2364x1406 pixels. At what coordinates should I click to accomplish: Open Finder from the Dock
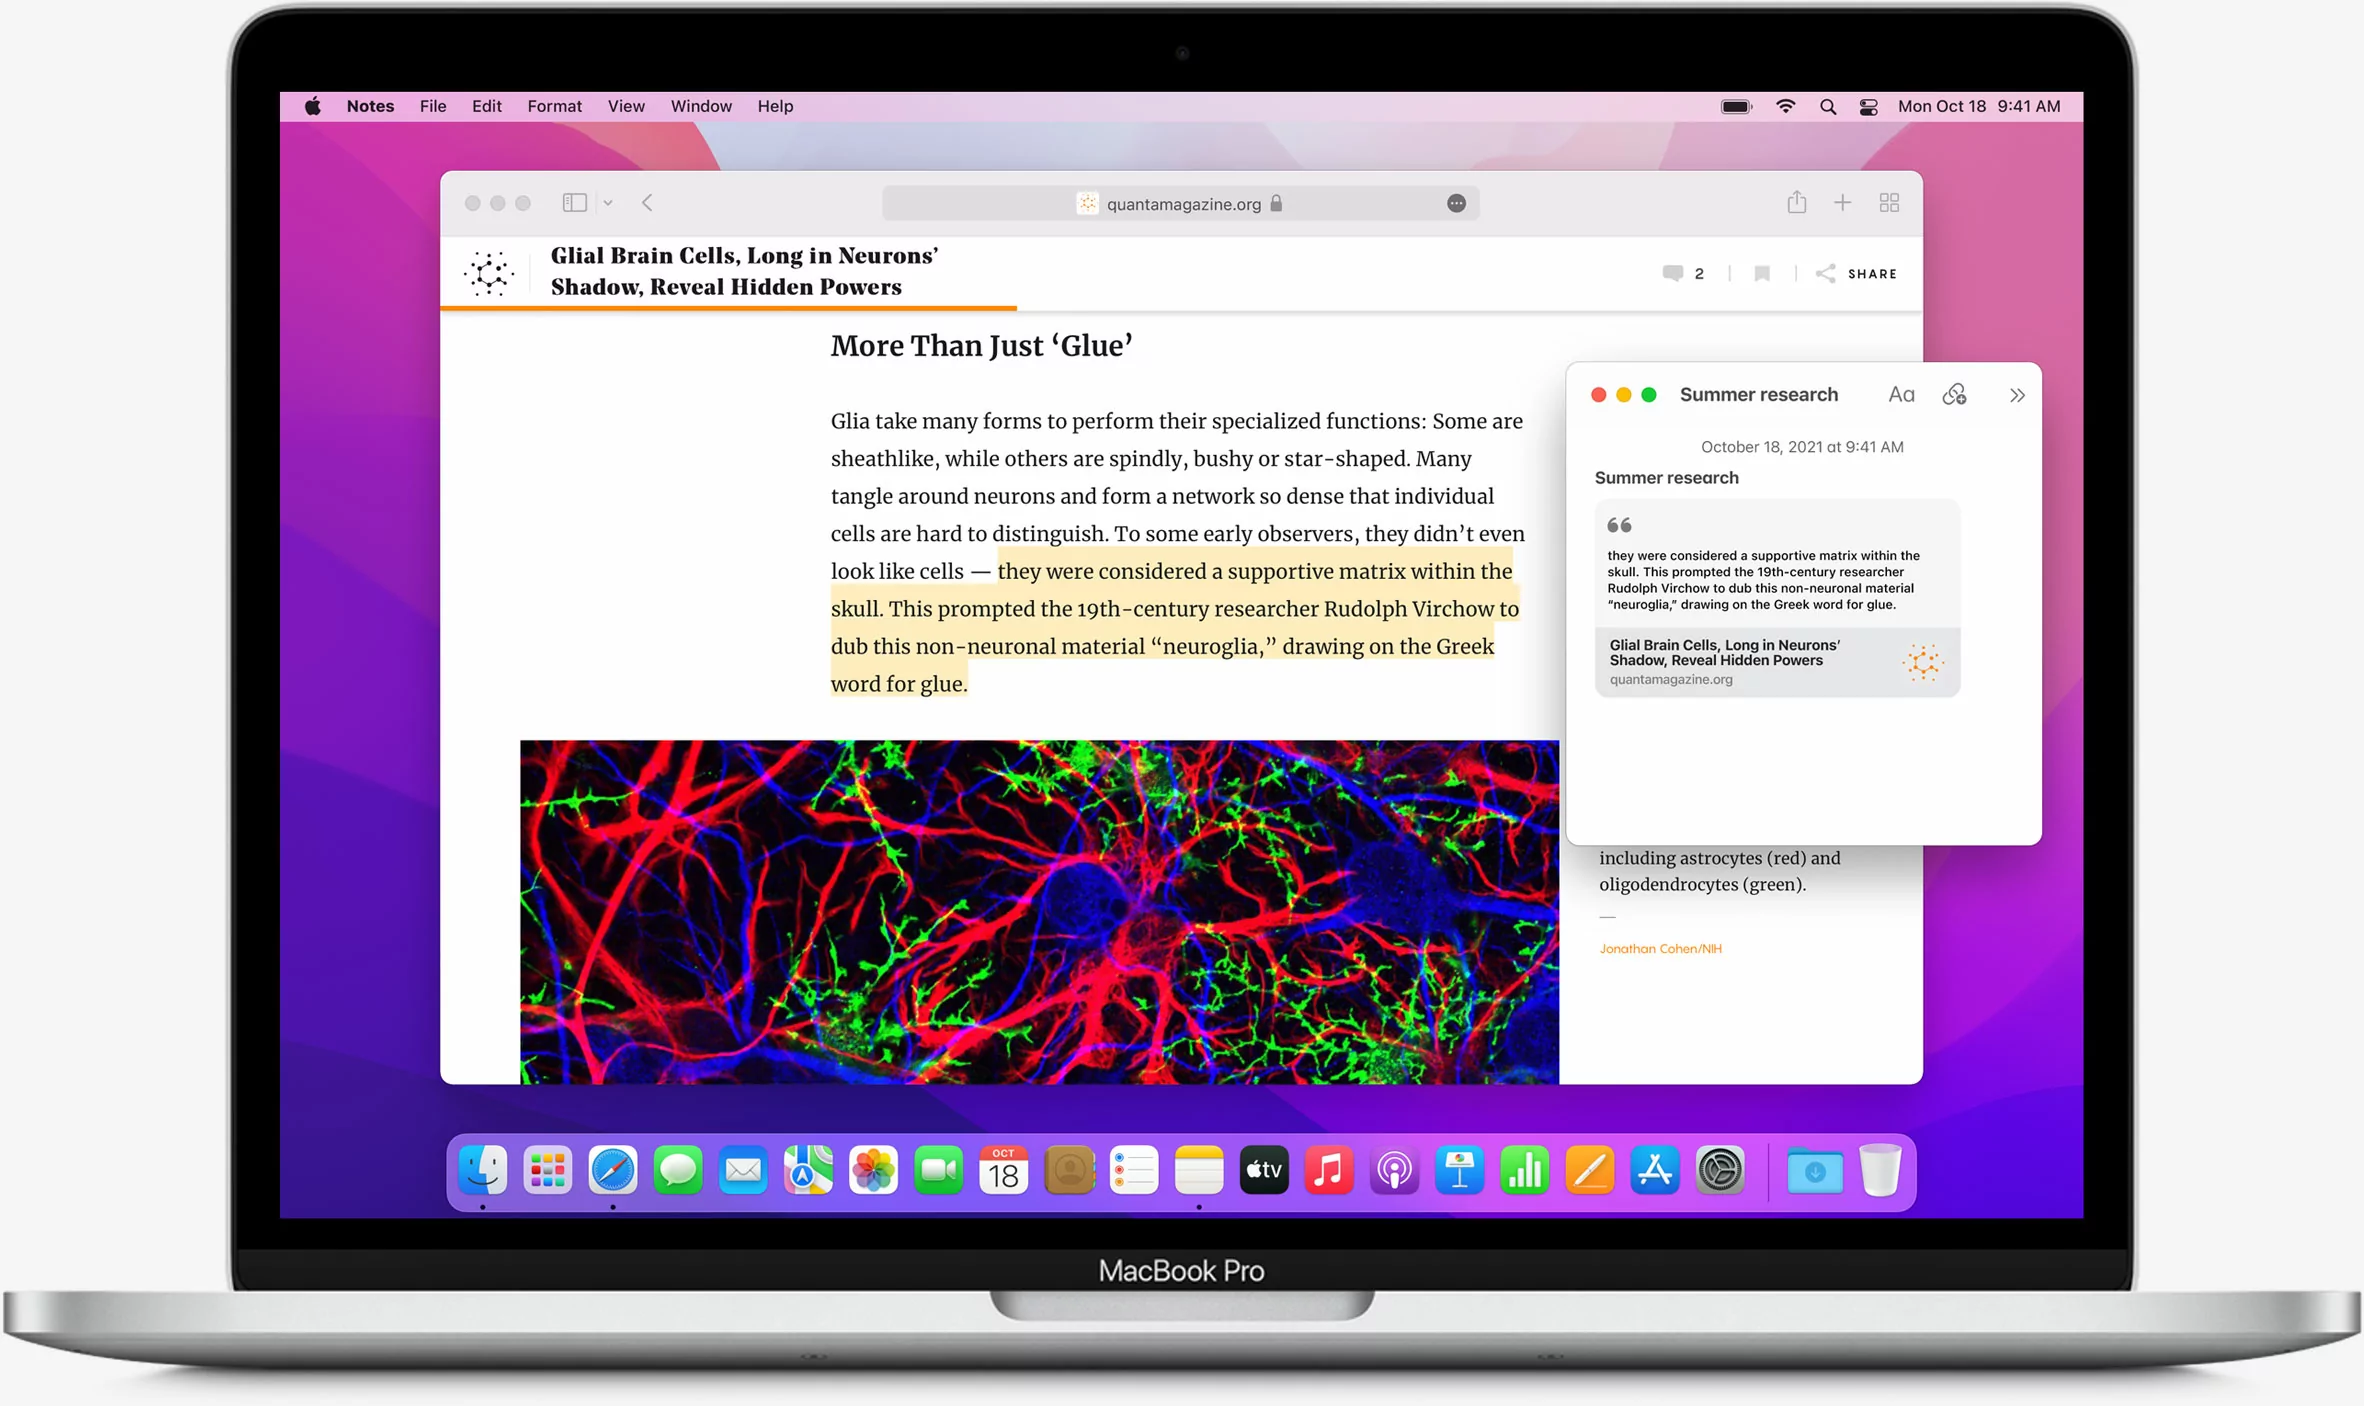(x=483, y=1170)
